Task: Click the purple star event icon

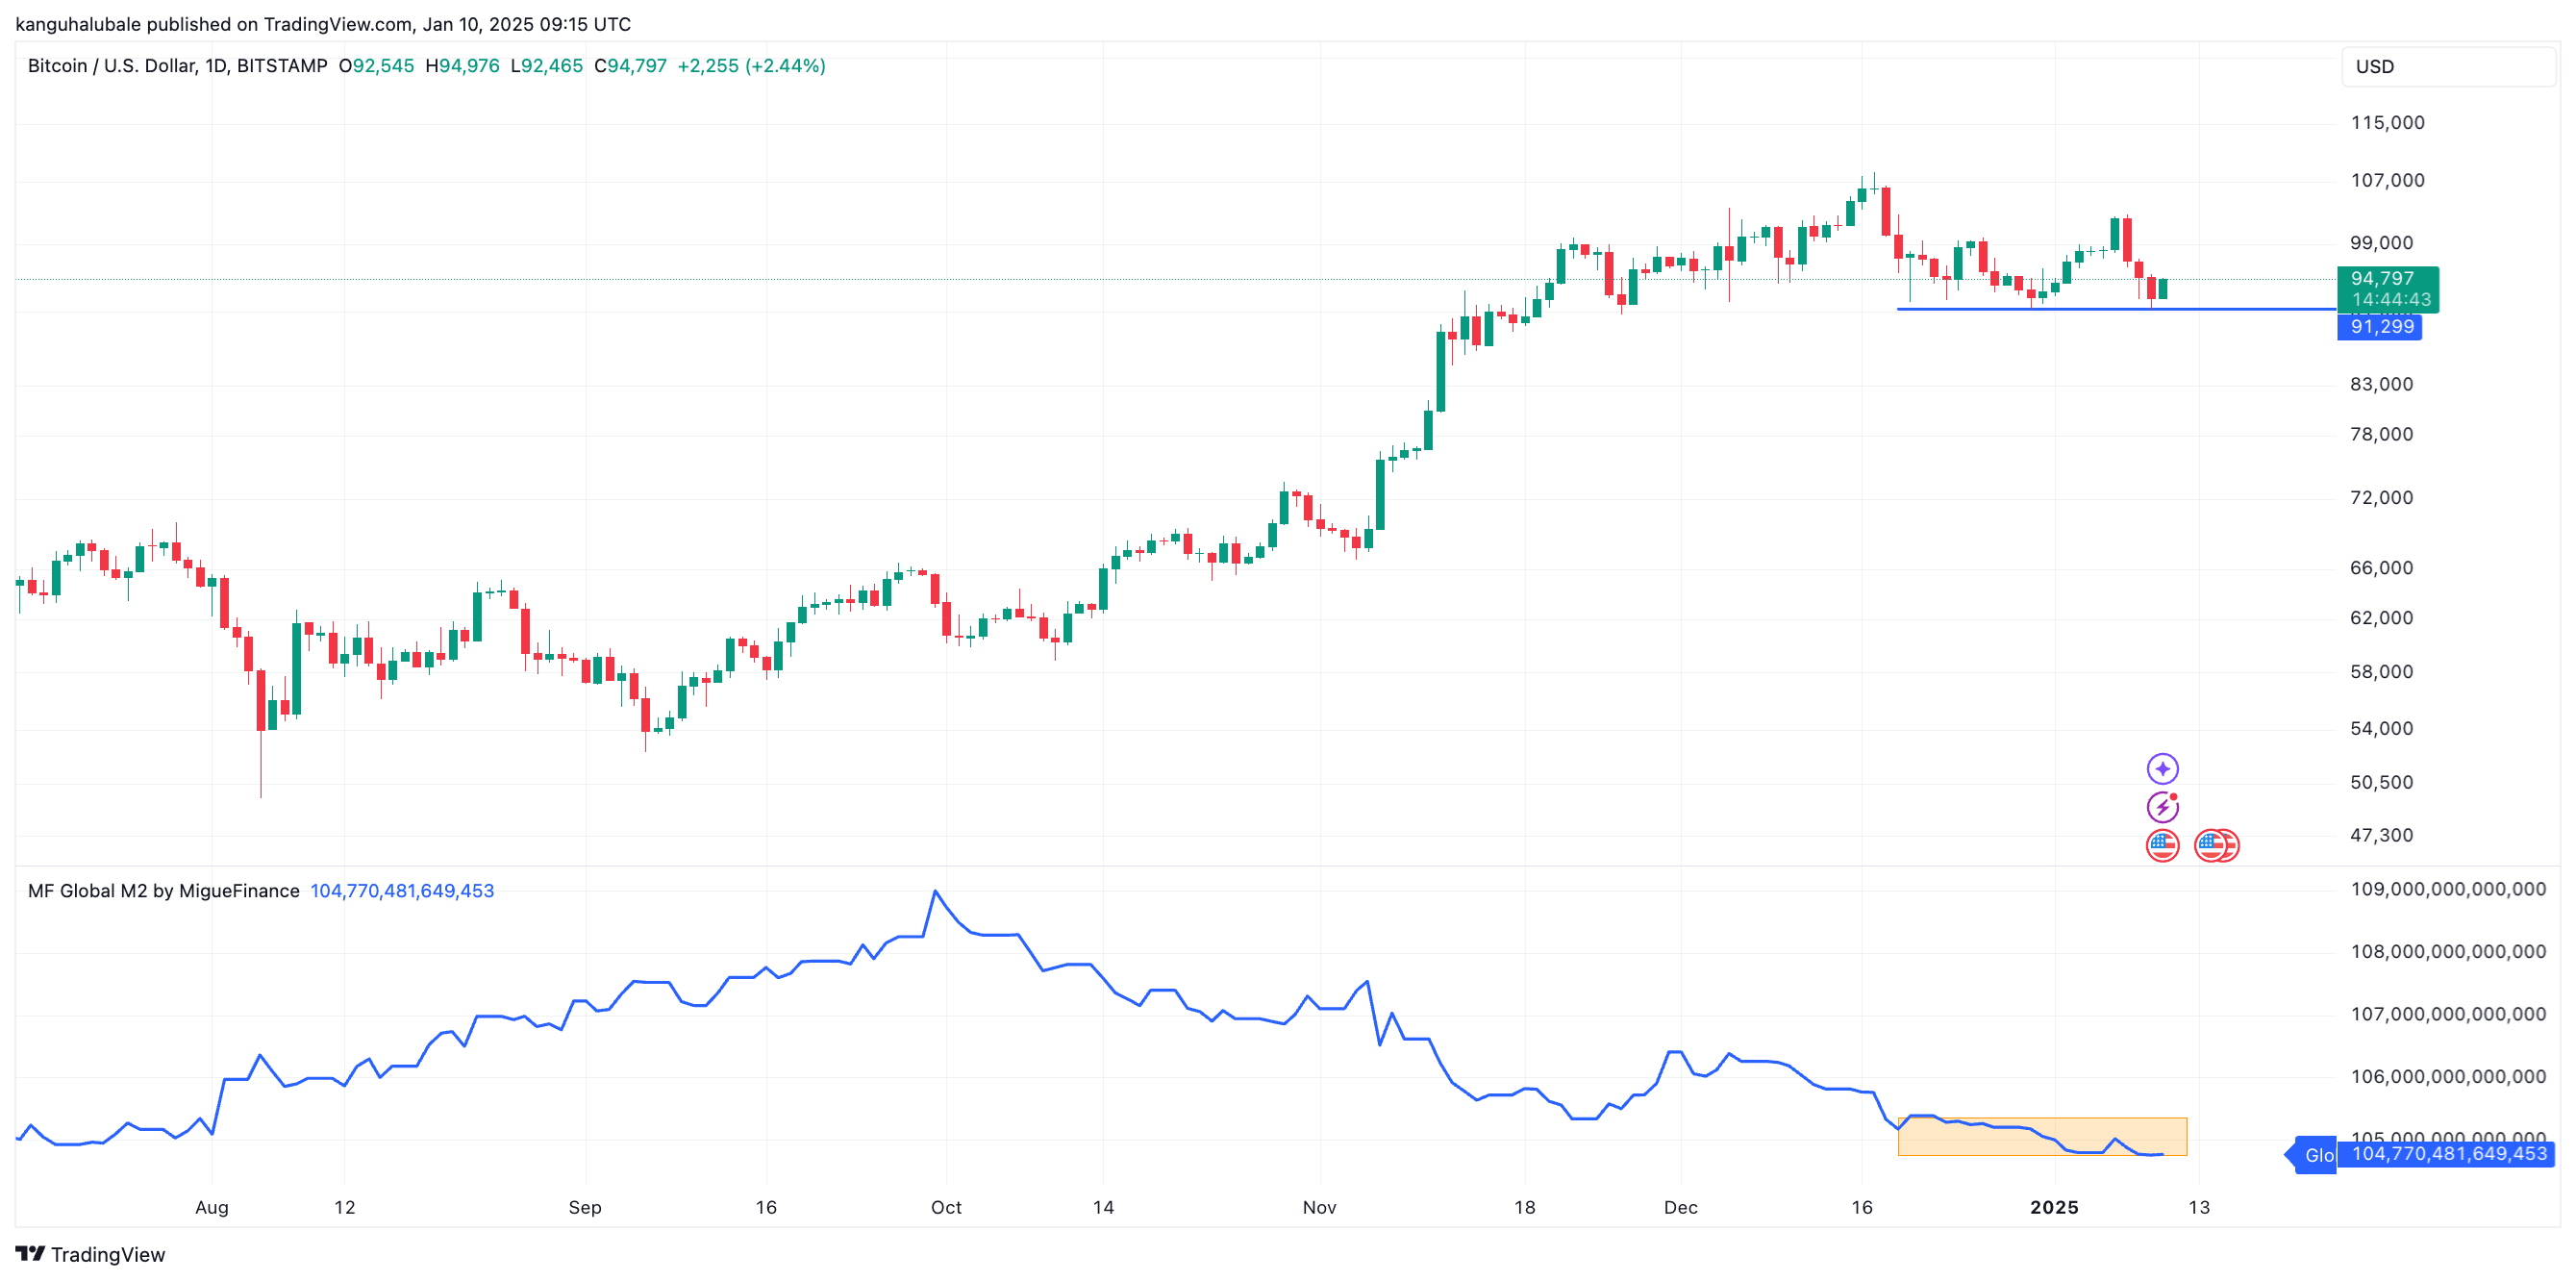Action: (2162, 768)
